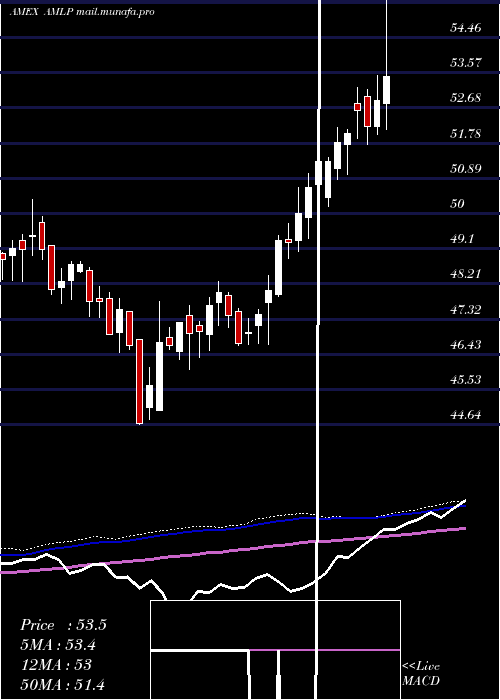Click the 12MA : 53 readout
Screen dimensions: 500x700
click(56, 665)
